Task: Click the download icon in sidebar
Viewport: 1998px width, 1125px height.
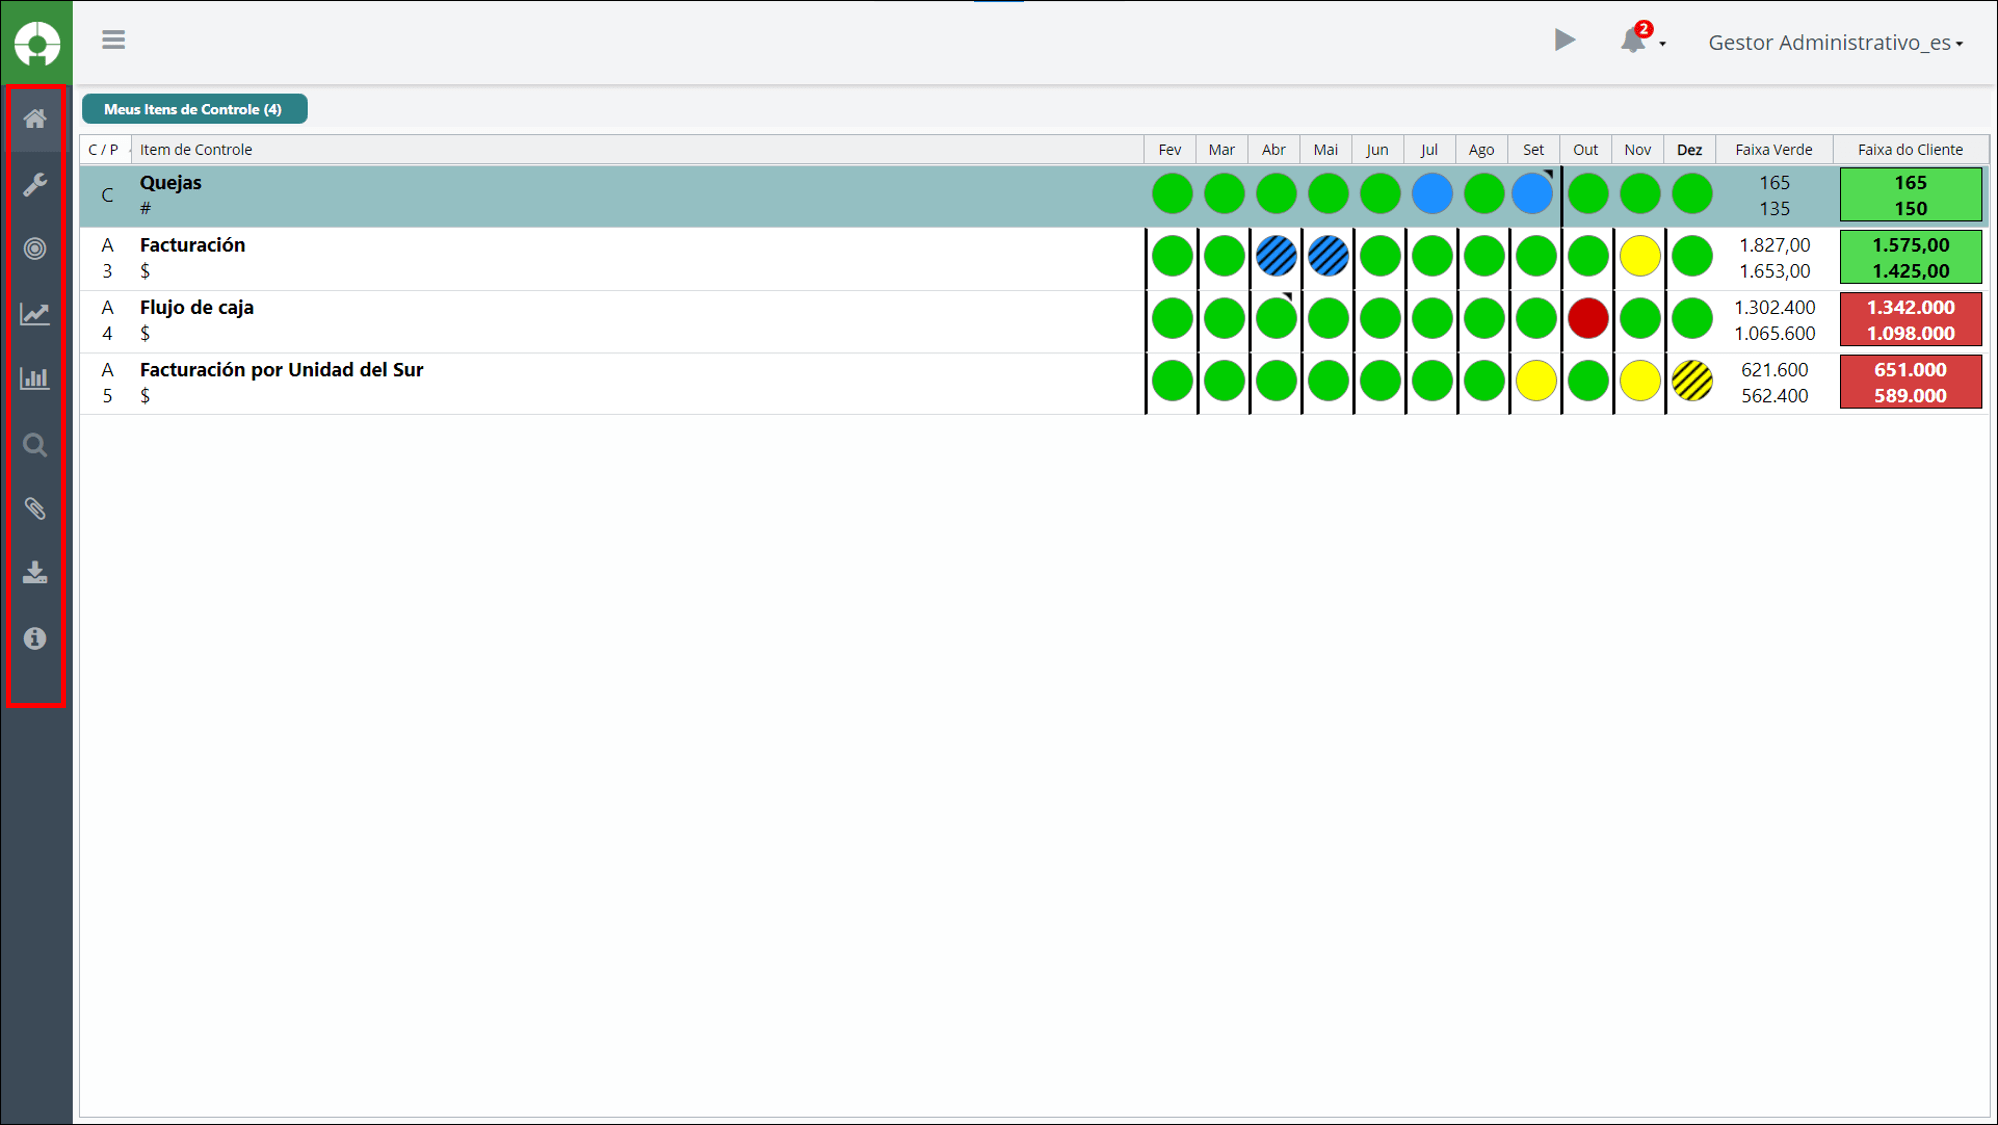Action: 35,573
